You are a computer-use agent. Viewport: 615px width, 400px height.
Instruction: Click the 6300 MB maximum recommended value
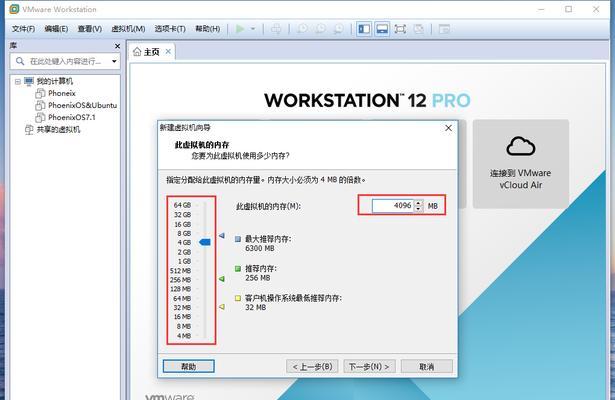coord(259,248)
